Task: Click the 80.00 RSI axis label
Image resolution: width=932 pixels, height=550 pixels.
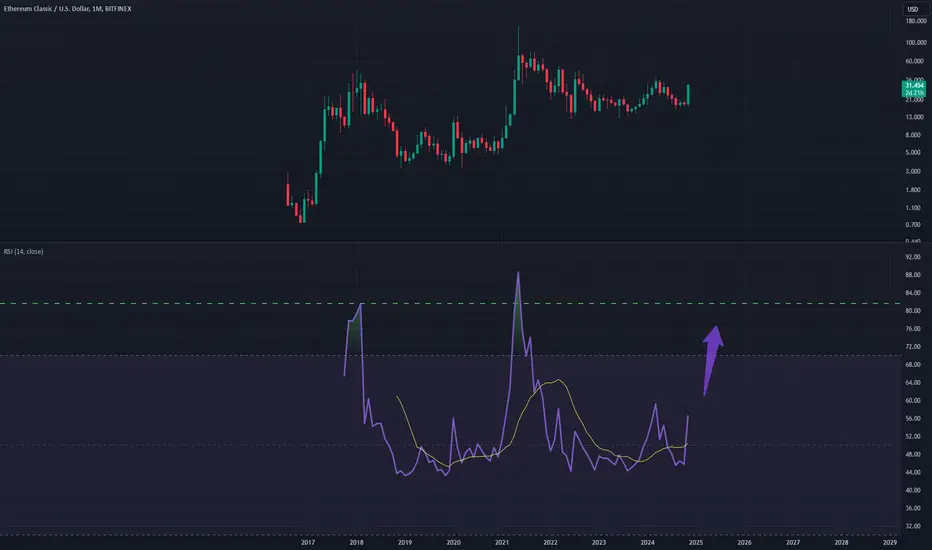Action: click(912, 311)
